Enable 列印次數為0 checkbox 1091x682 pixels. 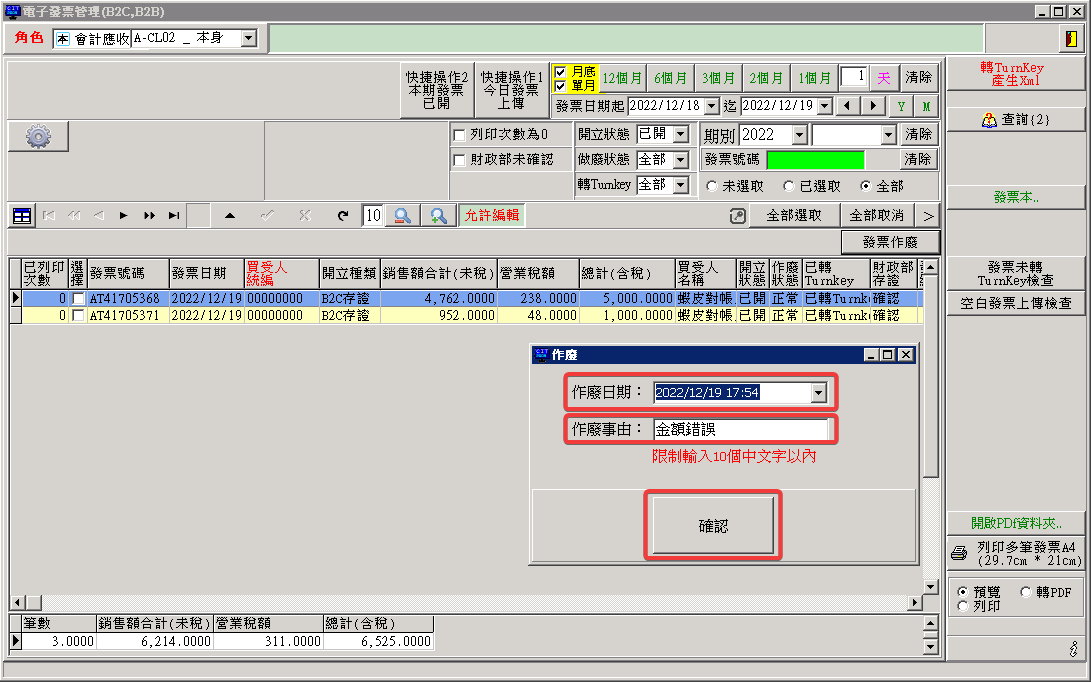coord(460,135)
